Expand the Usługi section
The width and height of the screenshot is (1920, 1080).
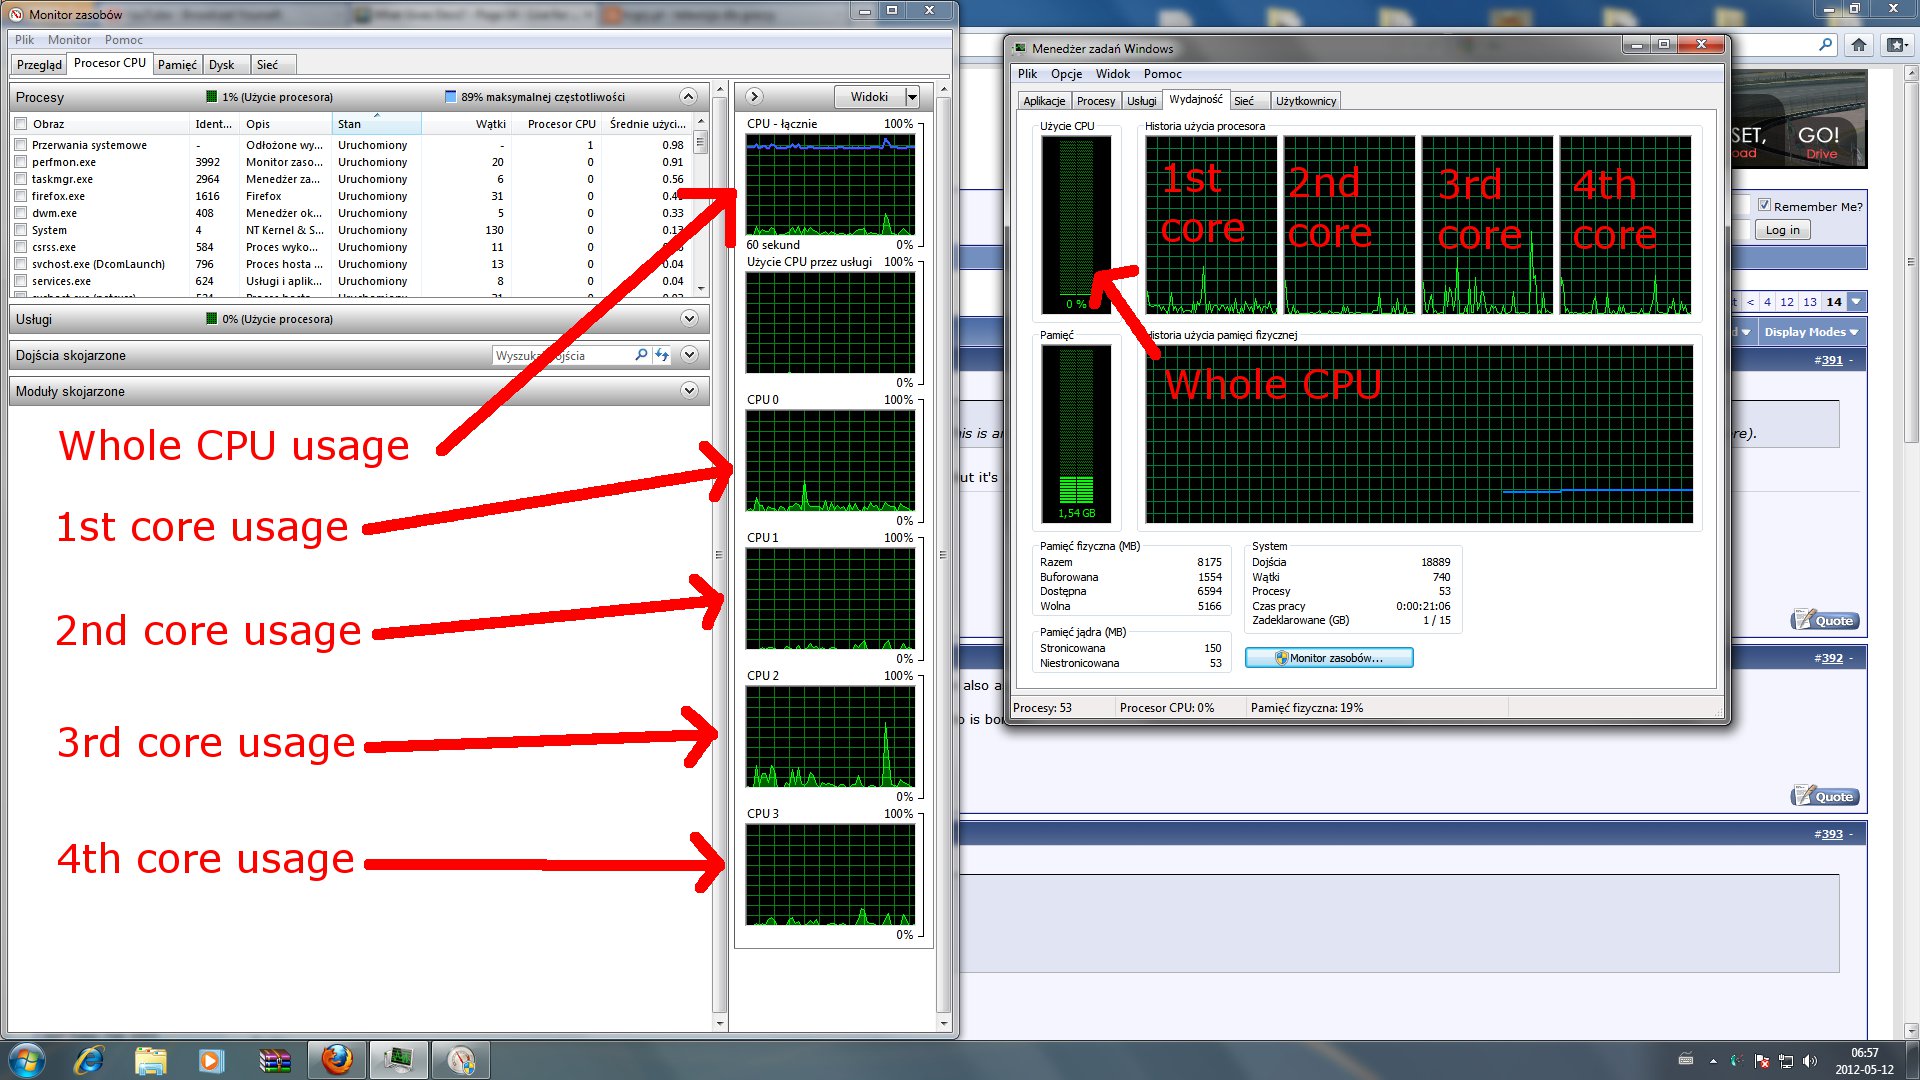(x=689, y=319)
